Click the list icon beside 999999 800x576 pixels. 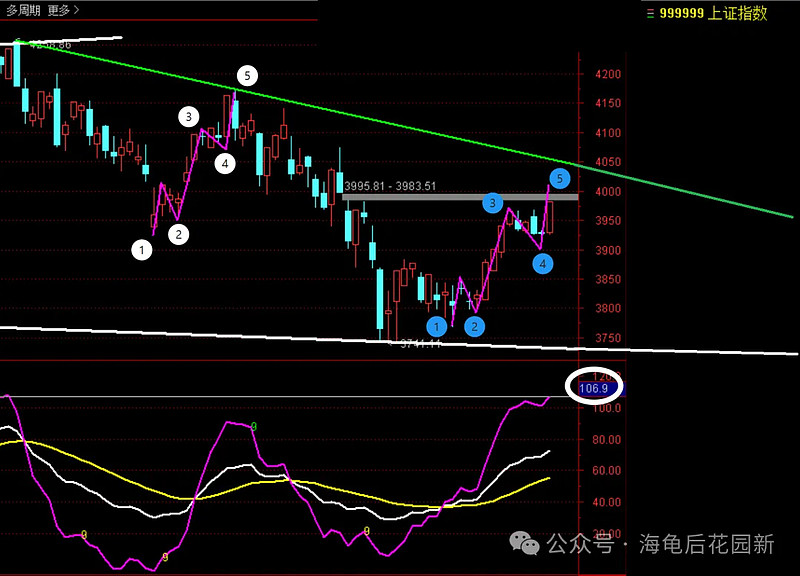pyautogui.click(x=650, y=14)
